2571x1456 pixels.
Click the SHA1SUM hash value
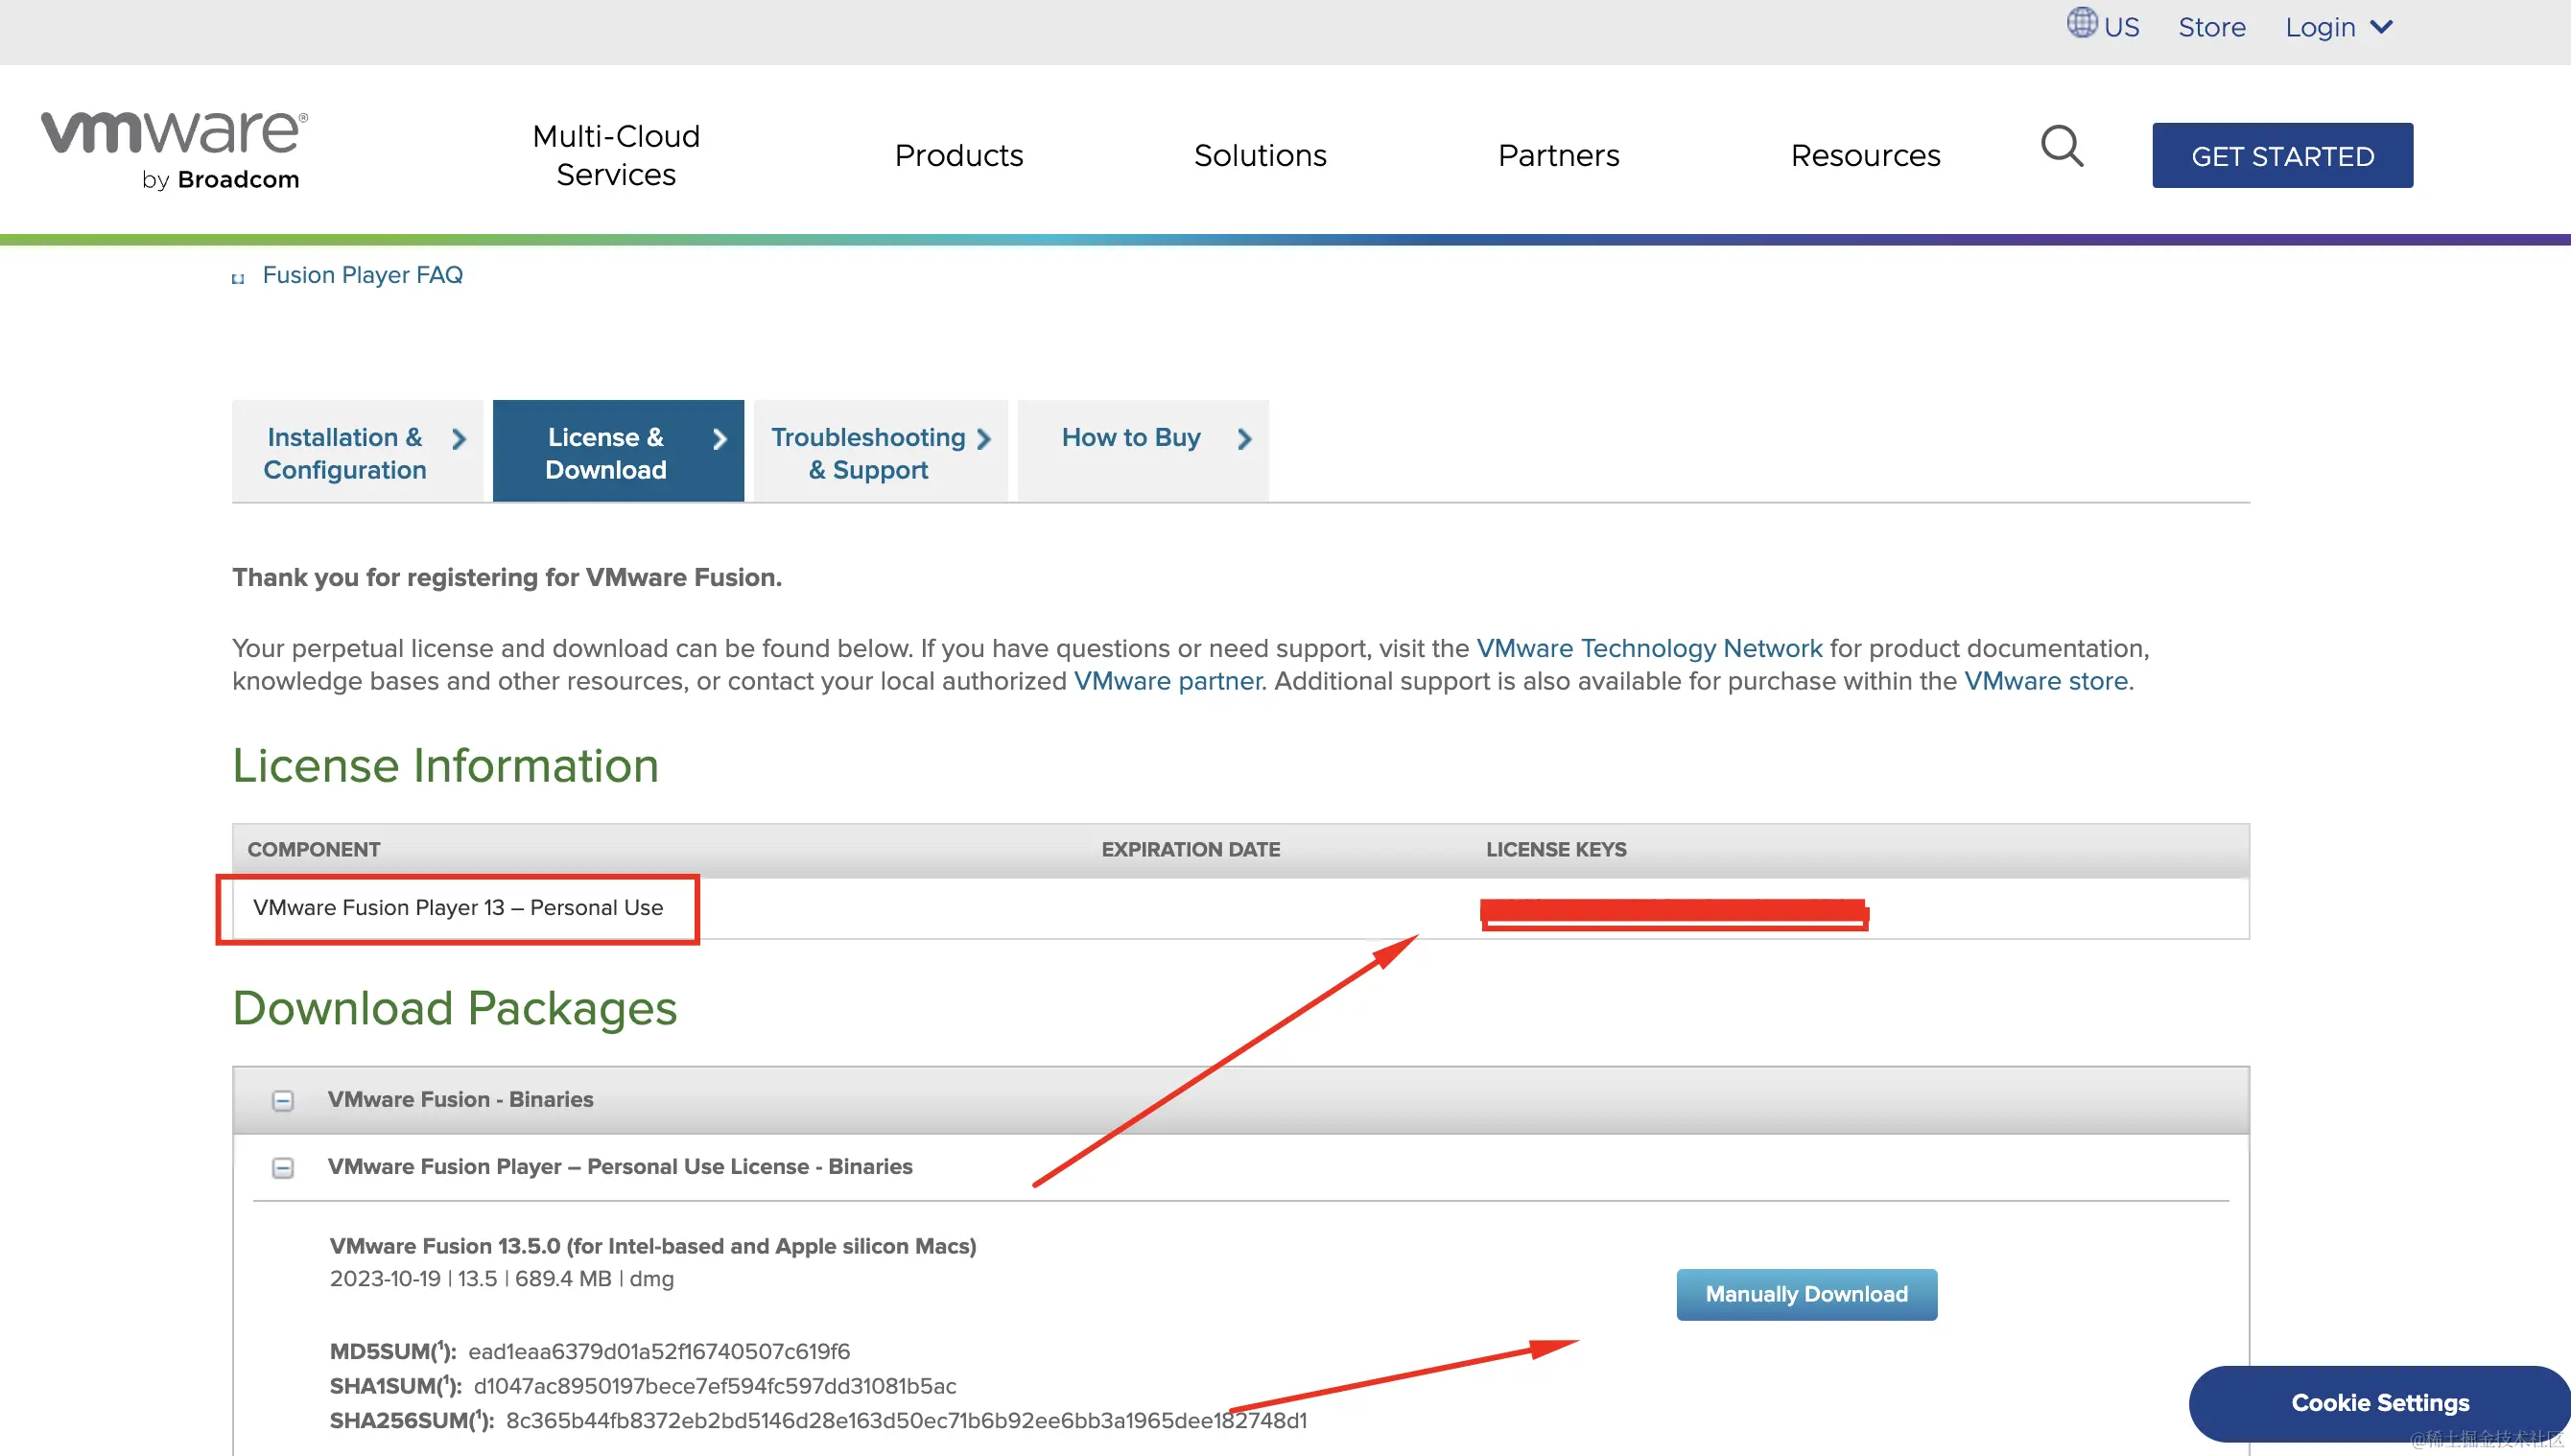(x=714, y=1386)
